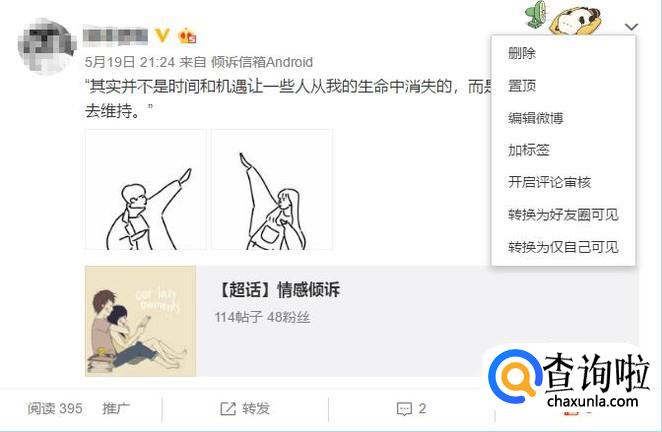Screen dimensions: 662x432
Task: Click the orange crown member badge icon
Action: pyautogui.click(x=187, y=36)
